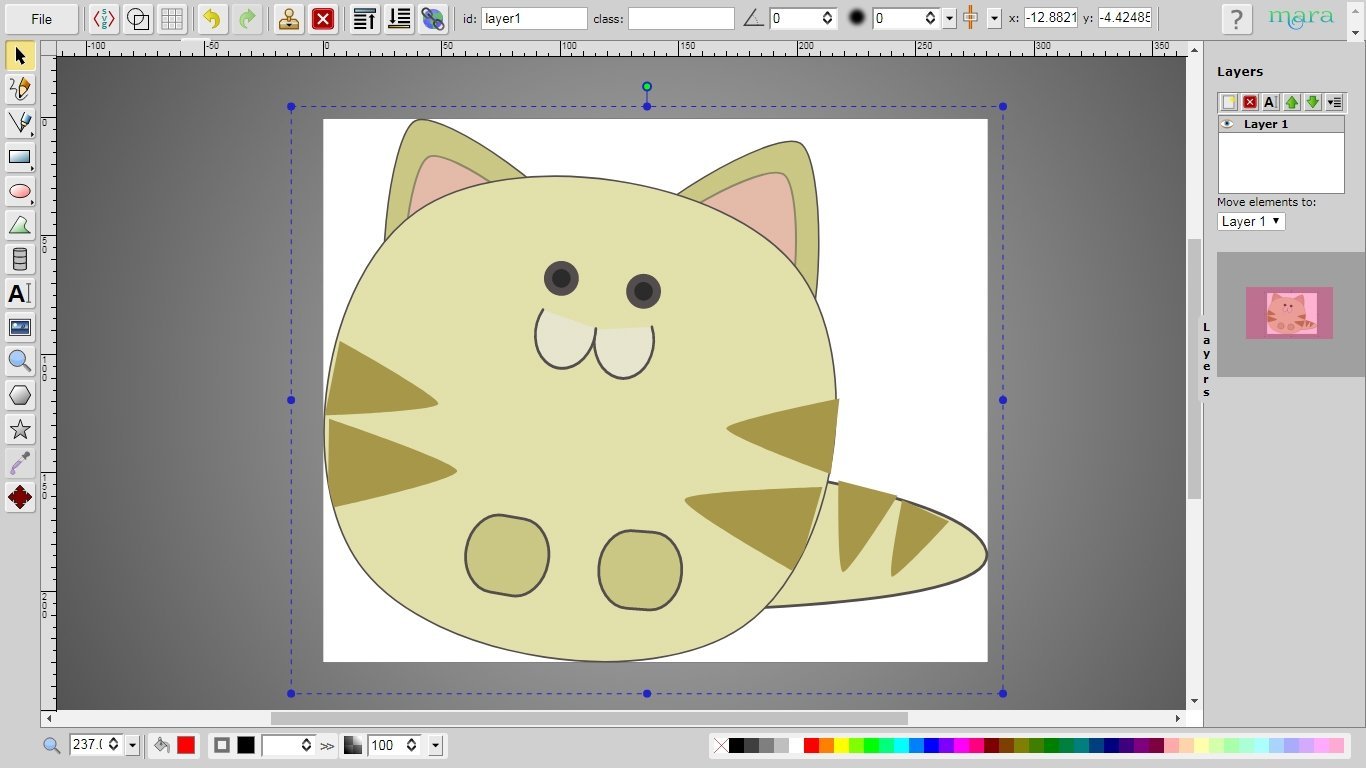Select the Rectangle tool
The height and width of the screenshot is (768, 1366).
click(20, 157)
